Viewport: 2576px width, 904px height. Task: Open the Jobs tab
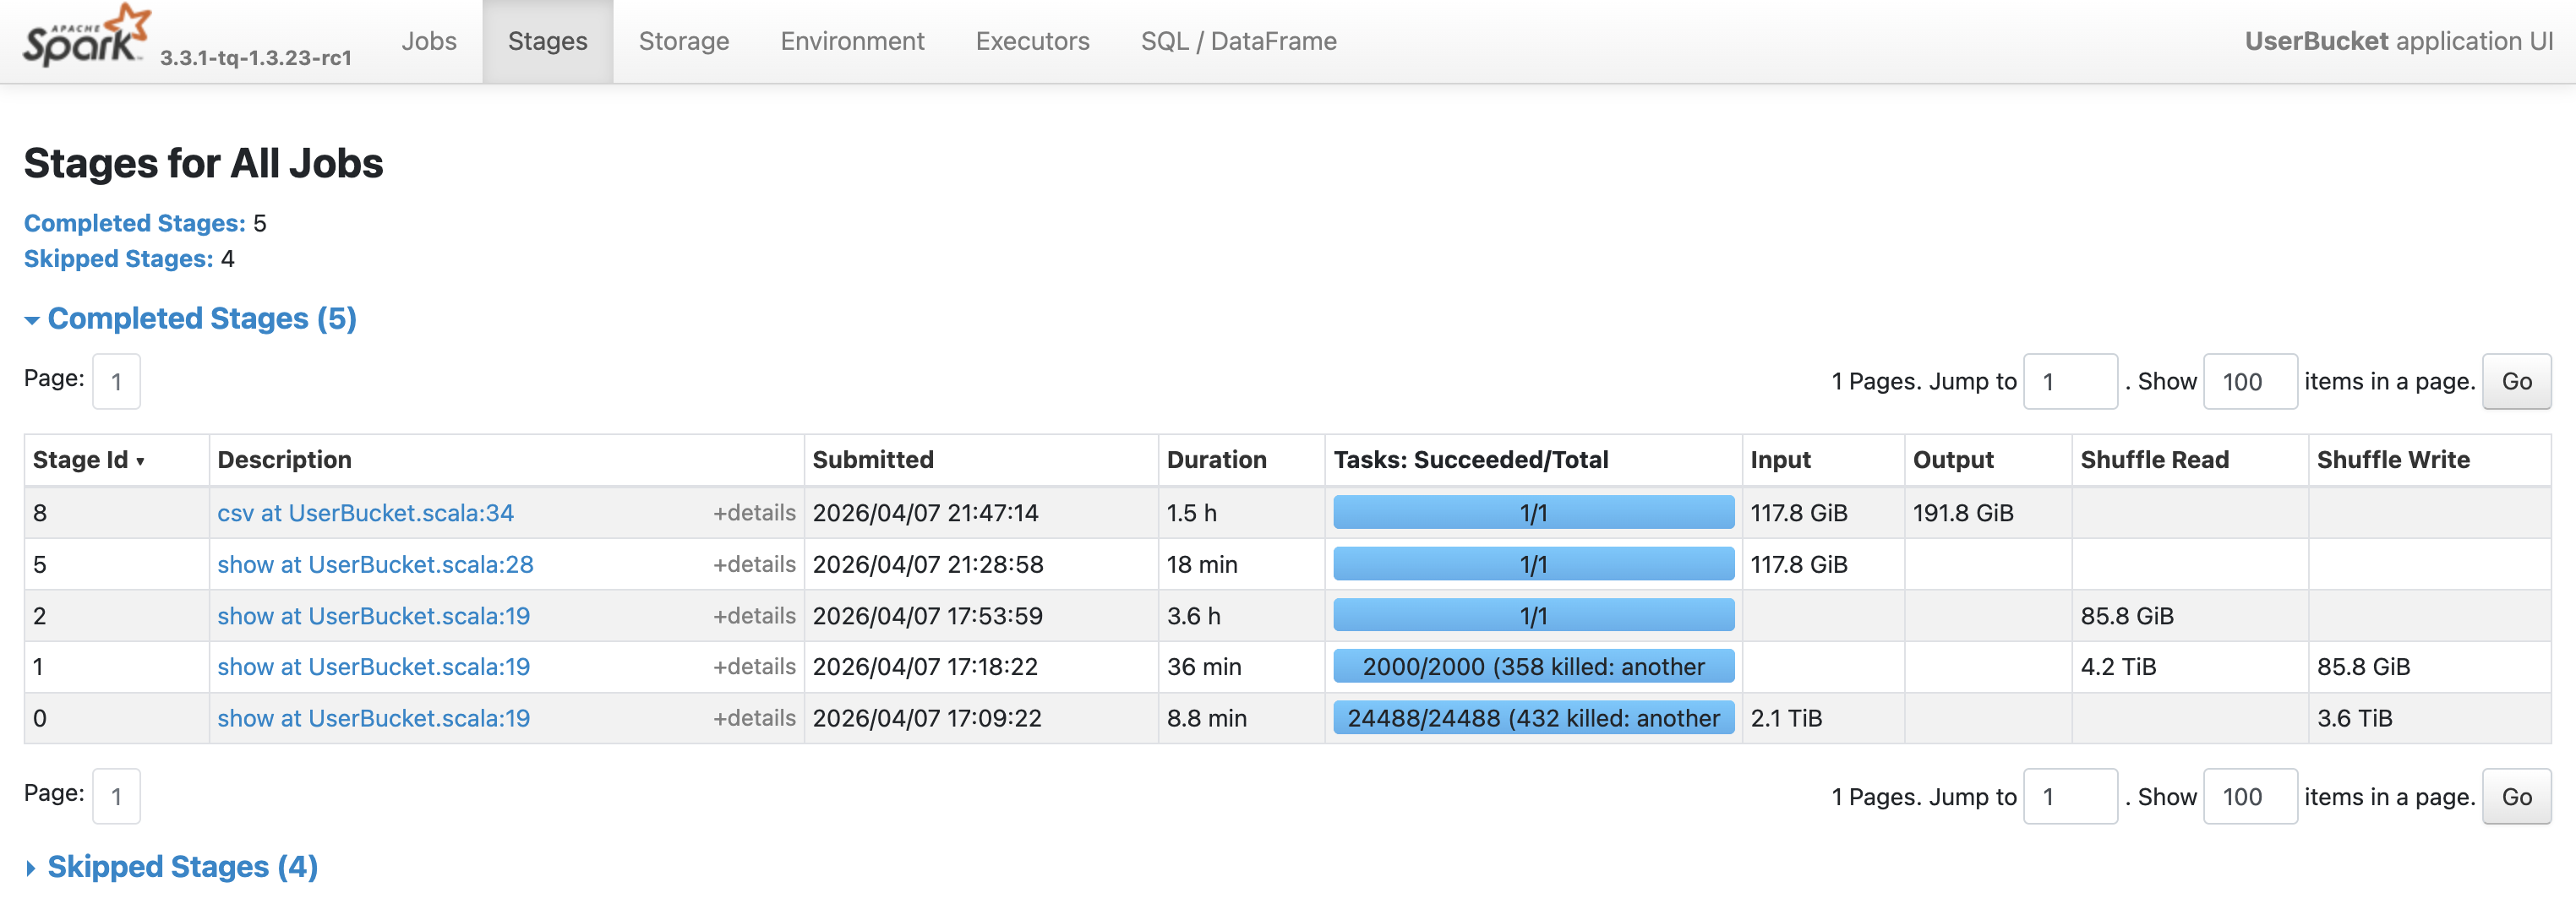[x=428, y=41]
